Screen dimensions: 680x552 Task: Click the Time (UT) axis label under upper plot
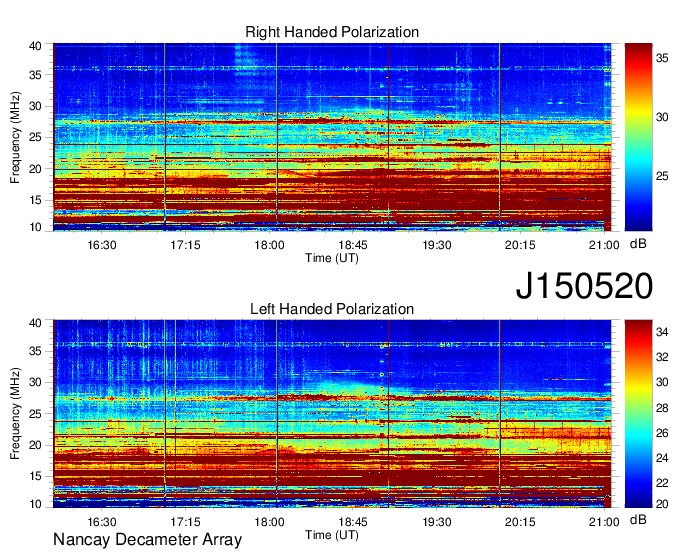coord(332,258)
